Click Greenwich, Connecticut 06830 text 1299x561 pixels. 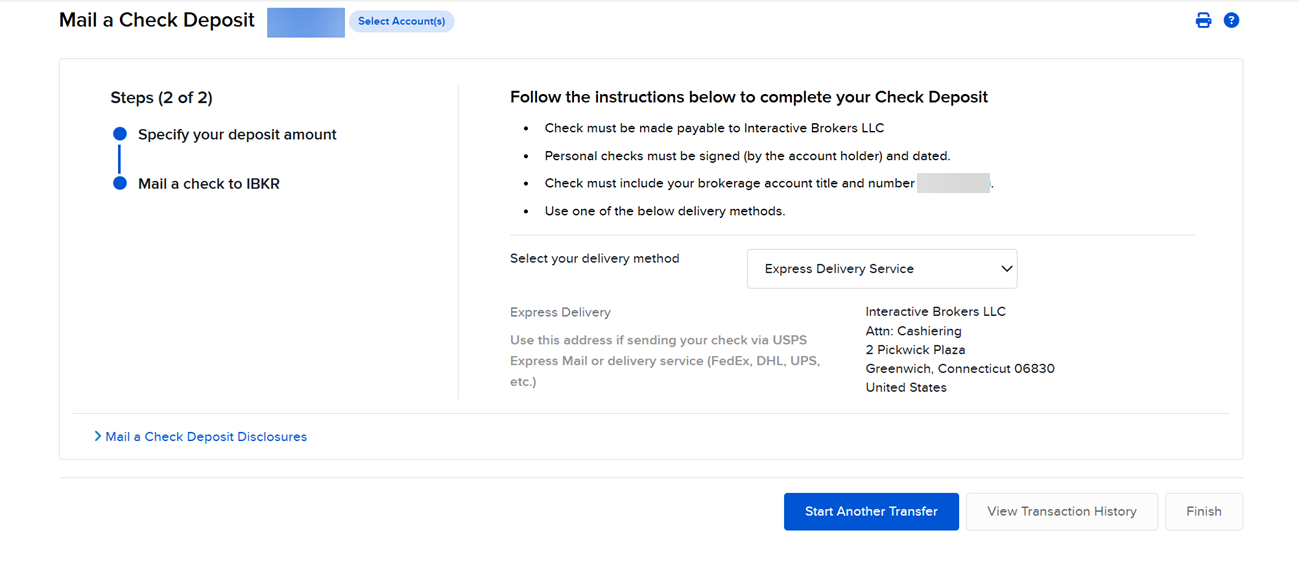960,368
